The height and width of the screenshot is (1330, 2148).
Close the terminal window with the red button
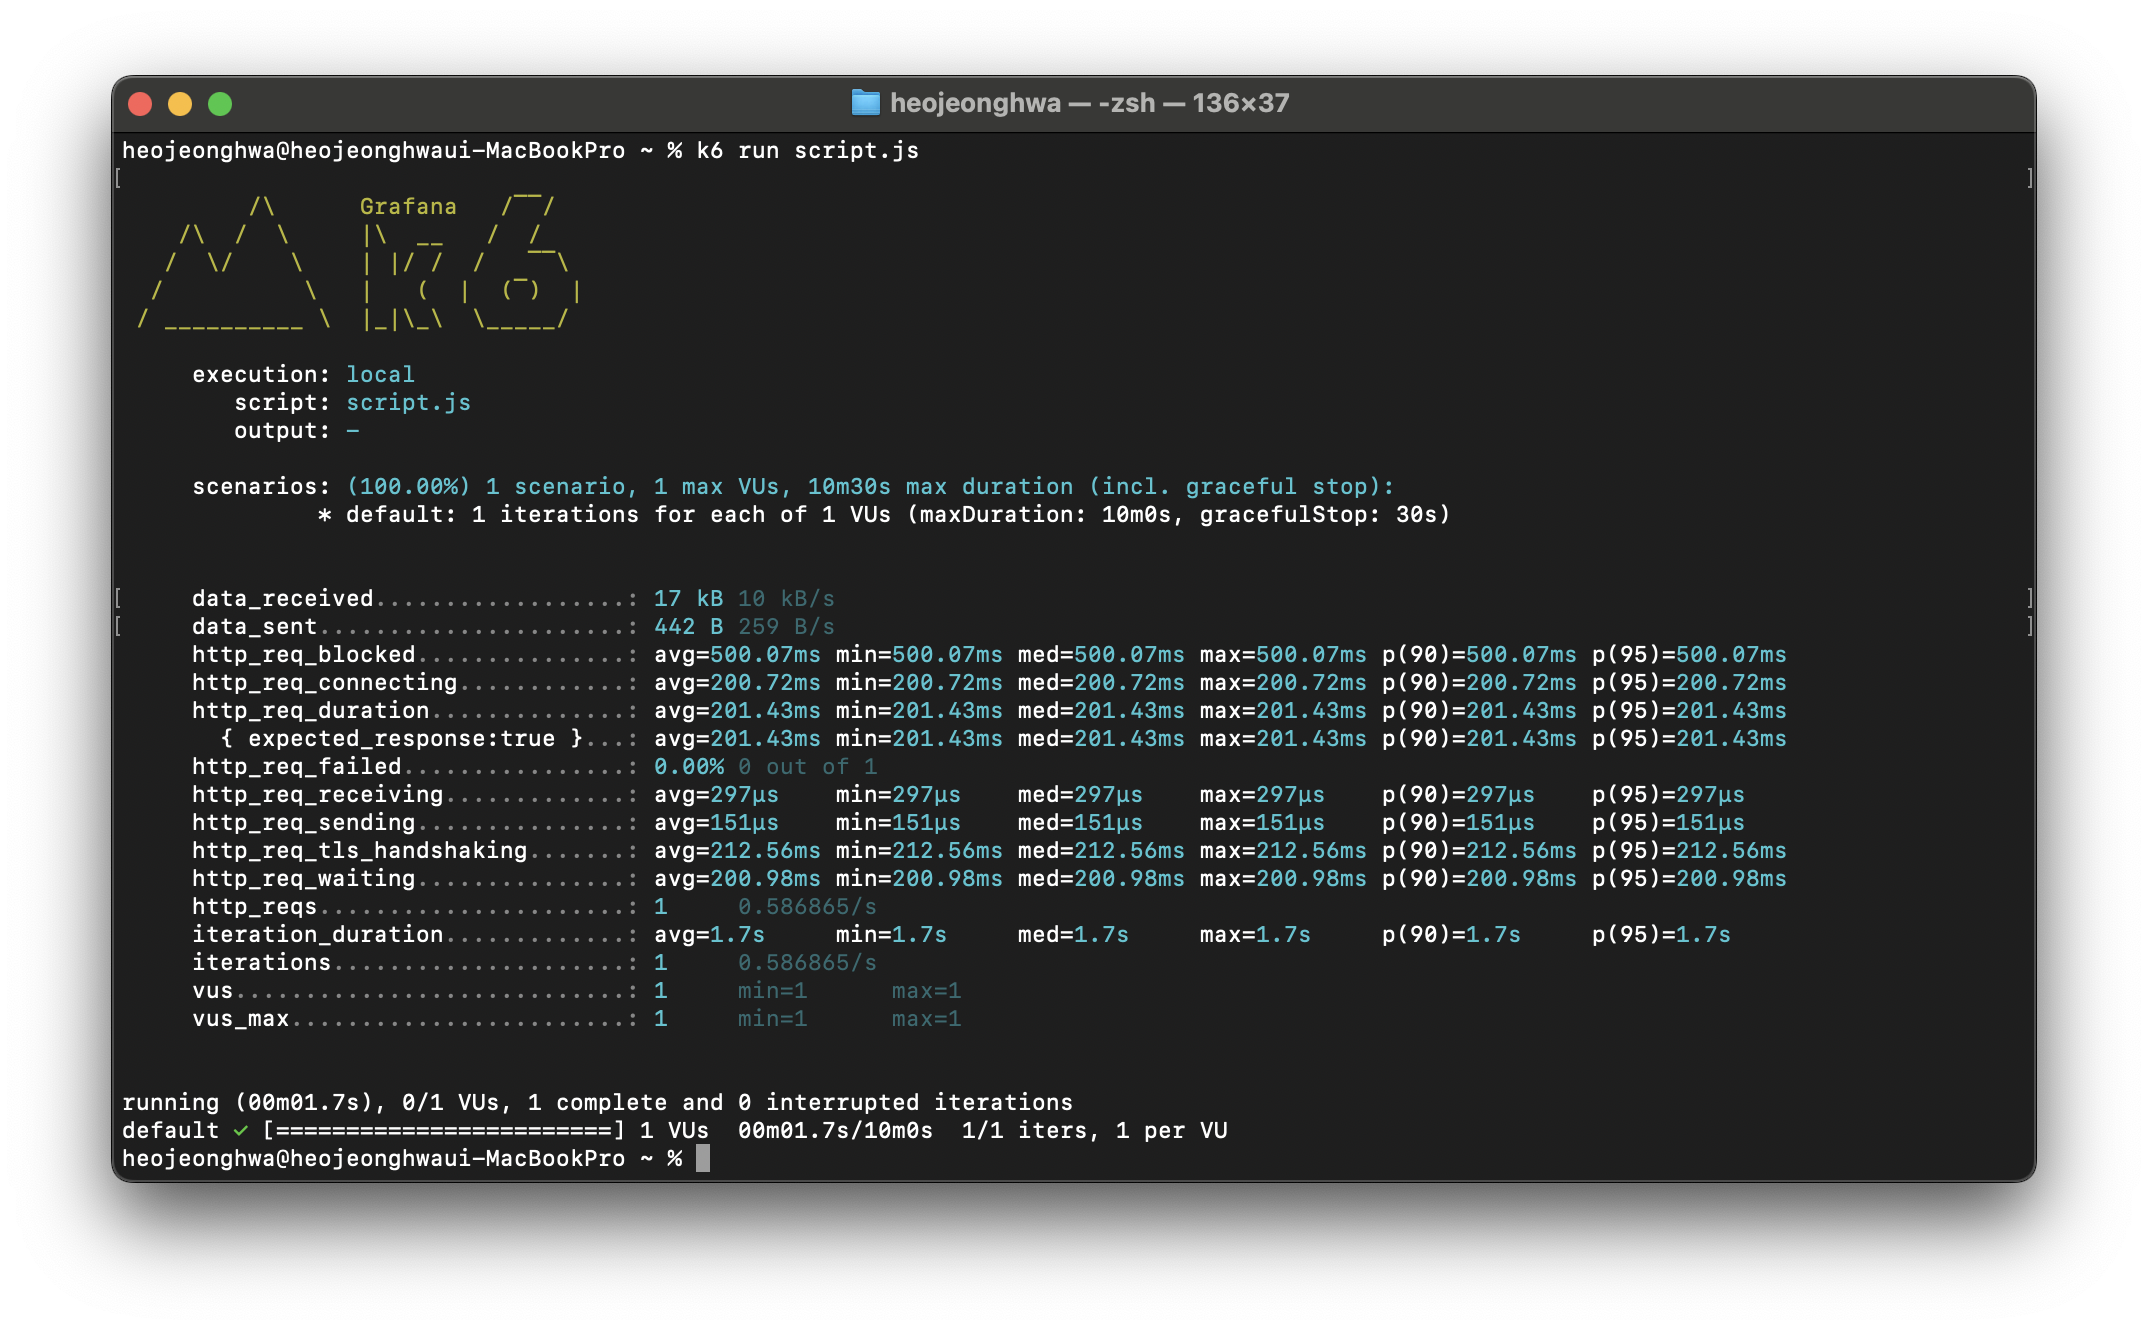[140, 103]
